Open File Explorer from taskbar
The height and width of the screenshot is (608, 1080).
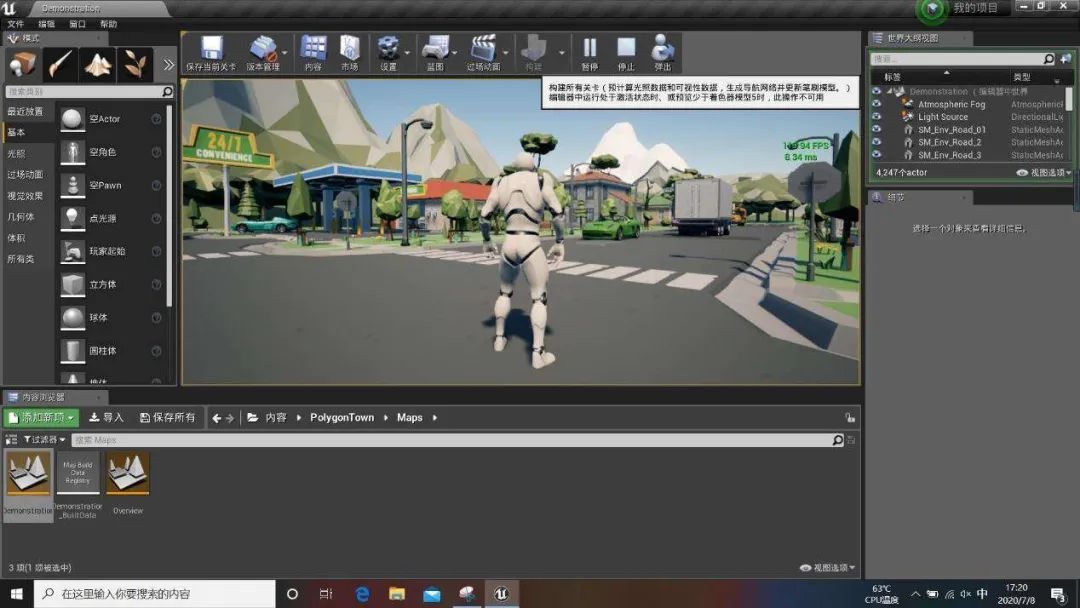click(x=397, y=594)
